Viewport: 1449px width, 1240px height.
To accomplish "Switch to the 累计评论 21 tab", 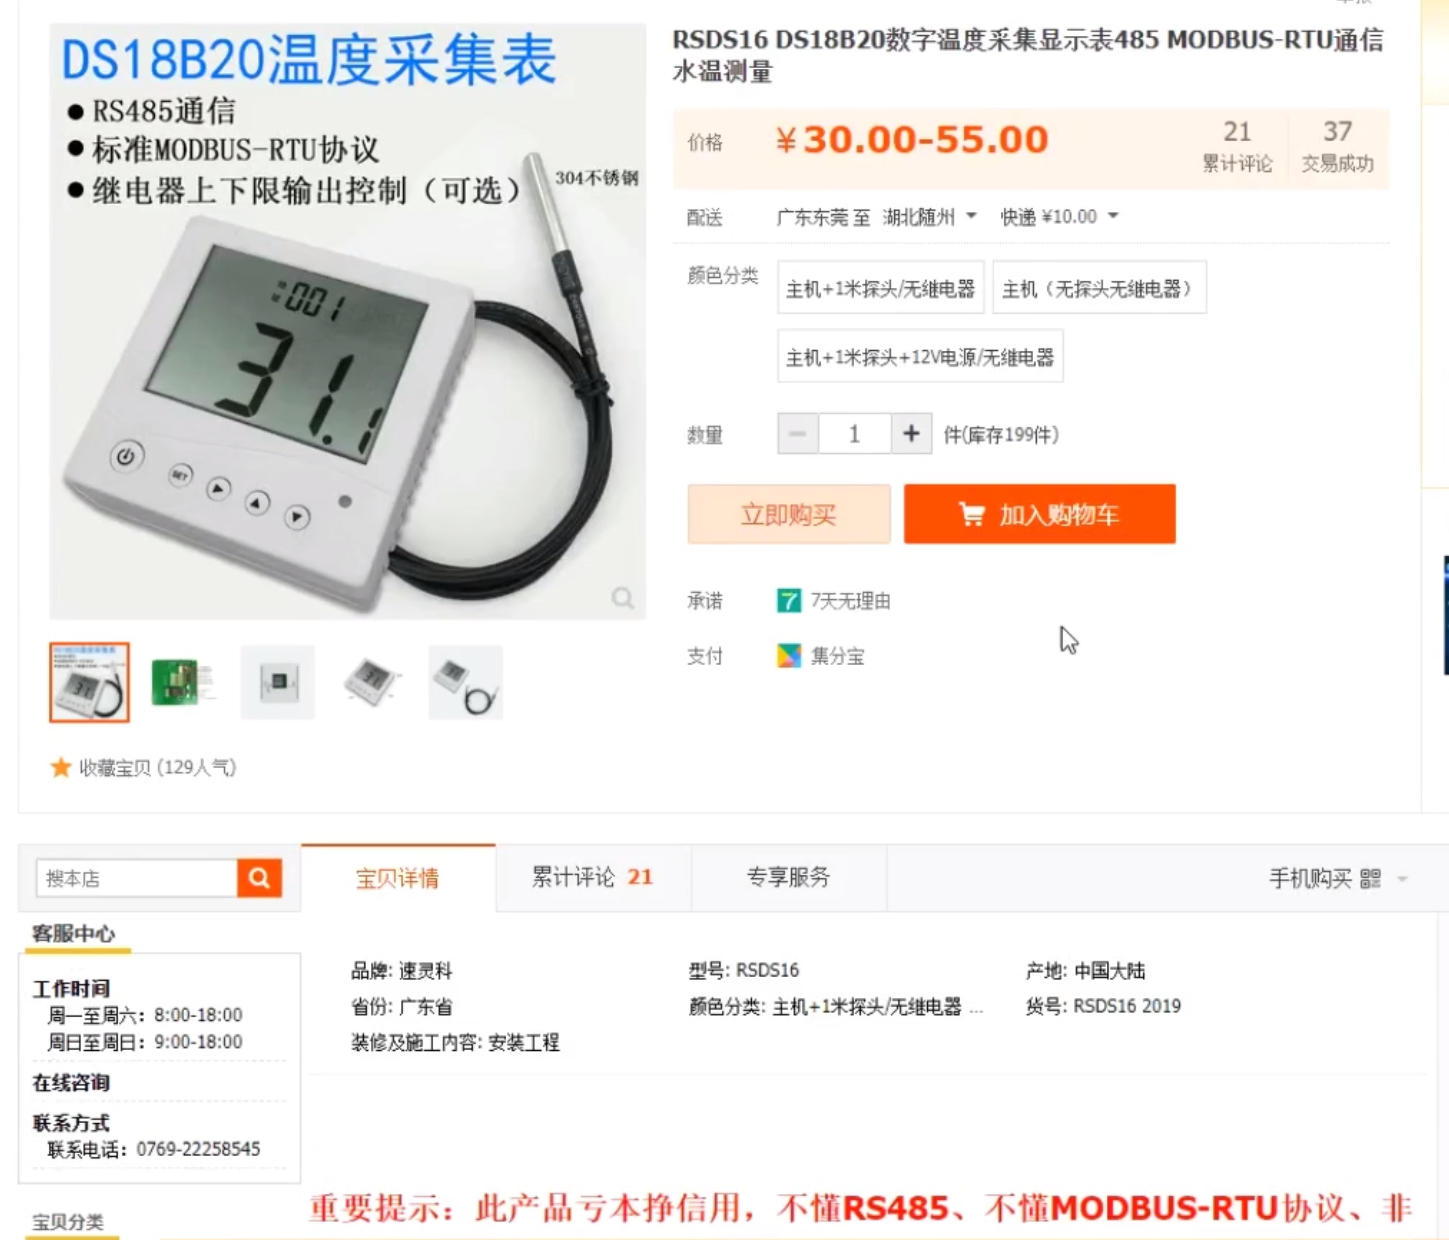I will click(x=593, y=877).
